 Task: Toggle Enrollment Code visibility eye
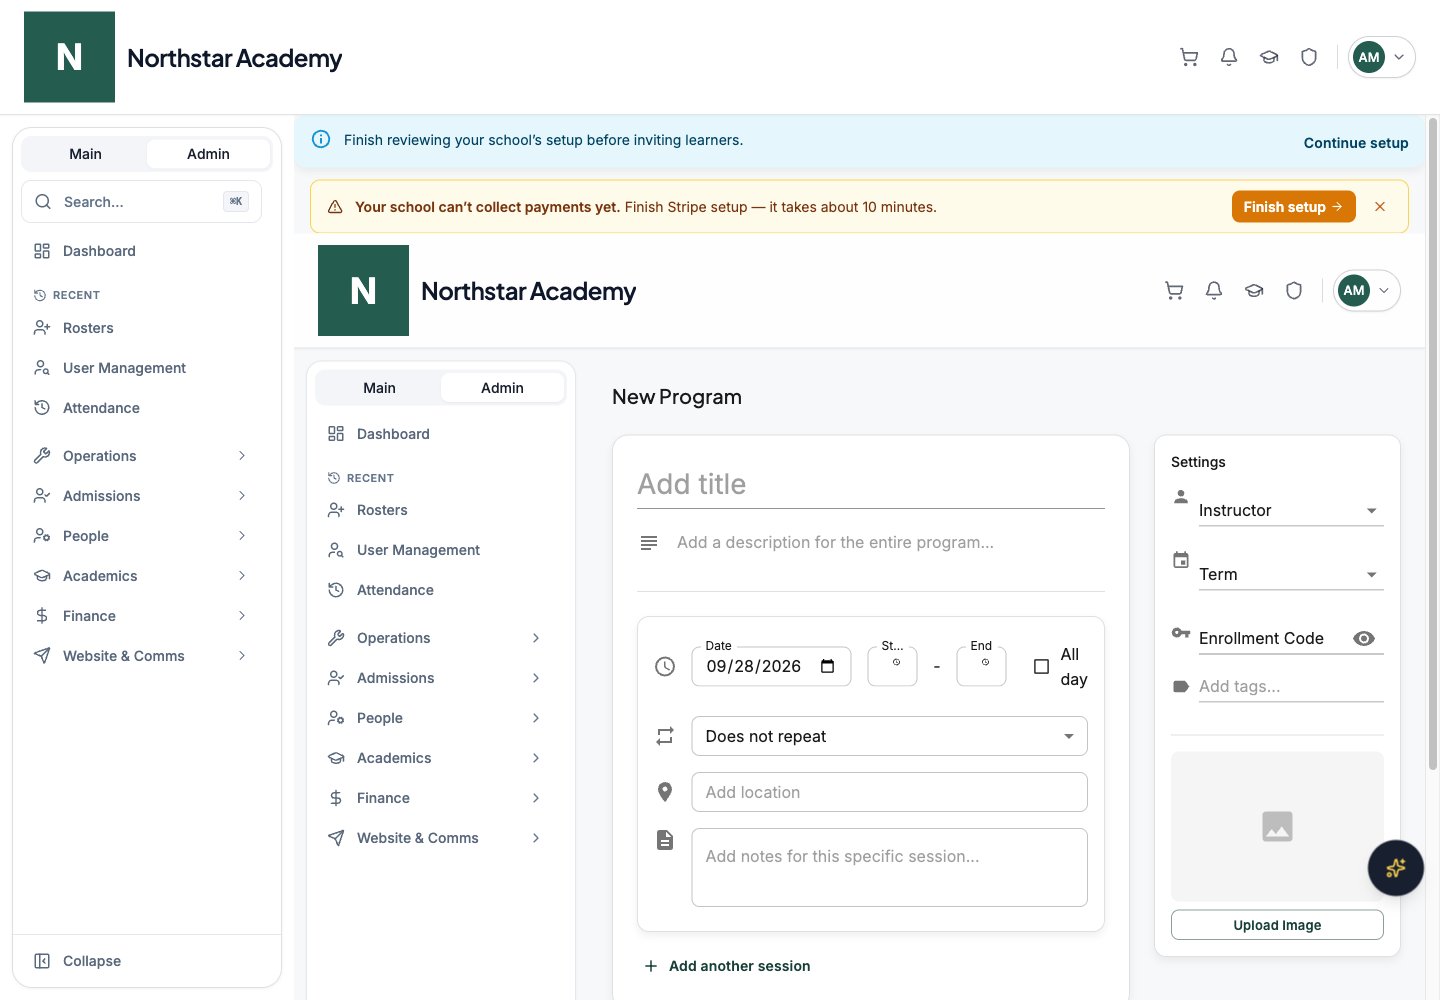click(1364, 638)
